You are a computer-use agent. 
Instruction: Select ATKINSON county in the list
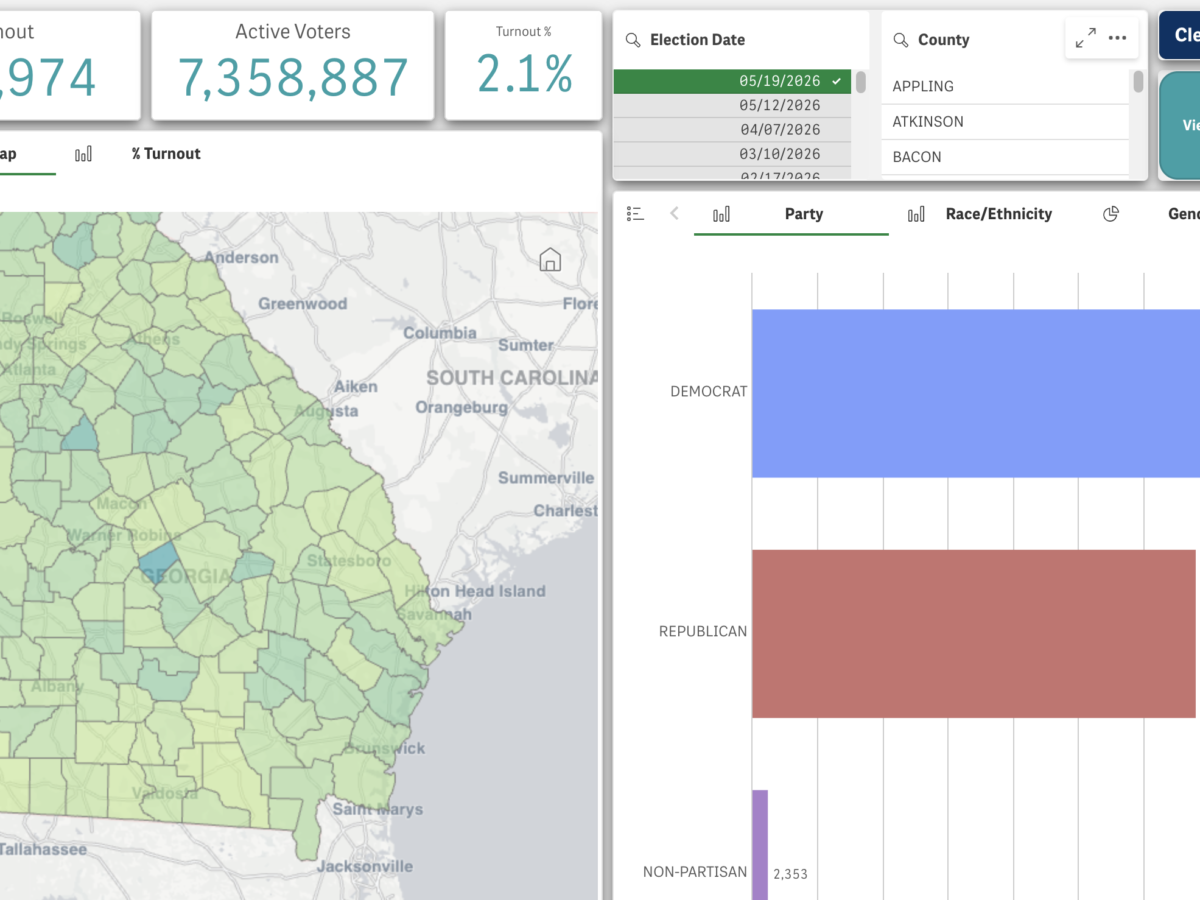[x=1005, y=122]
